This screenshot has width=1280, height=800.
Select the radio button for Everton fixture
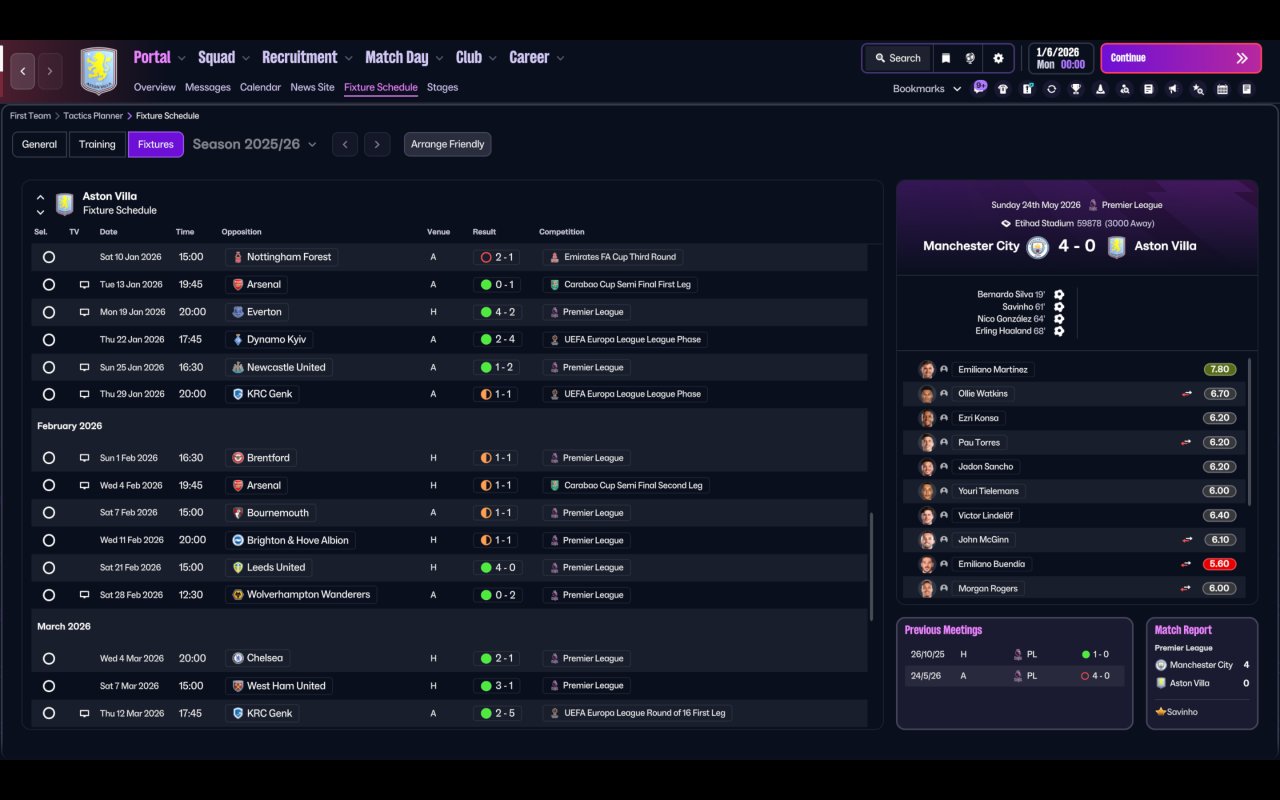click(49, 312)
